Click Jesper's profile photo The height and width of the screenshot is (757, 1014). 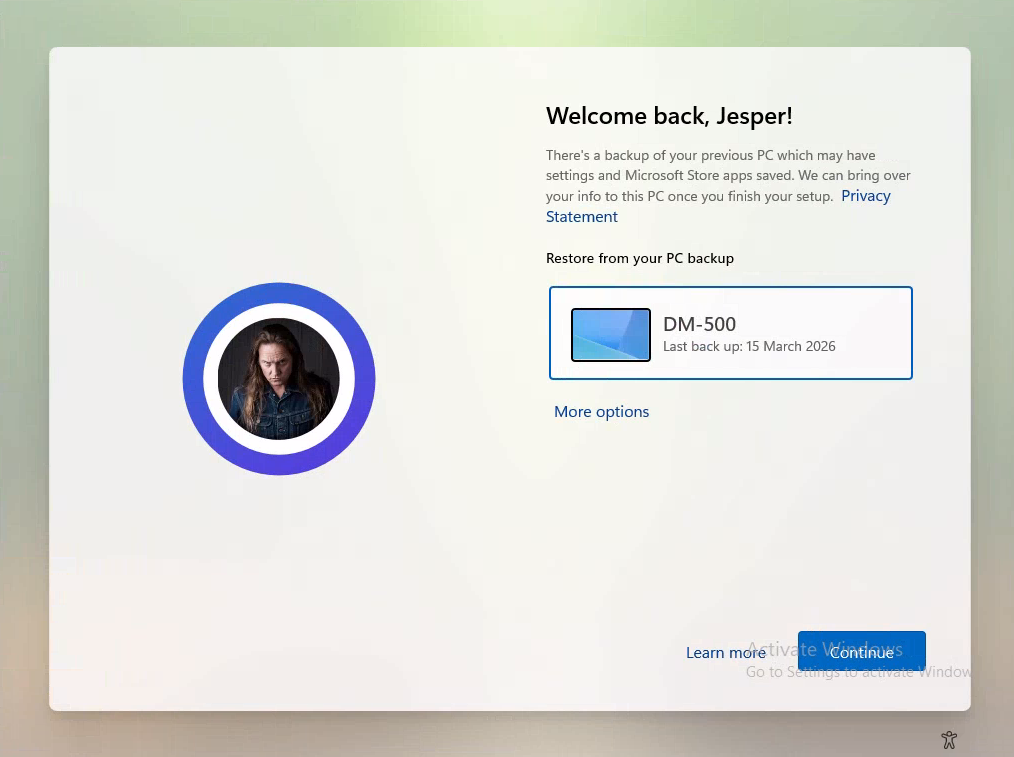tap(279, 379)
